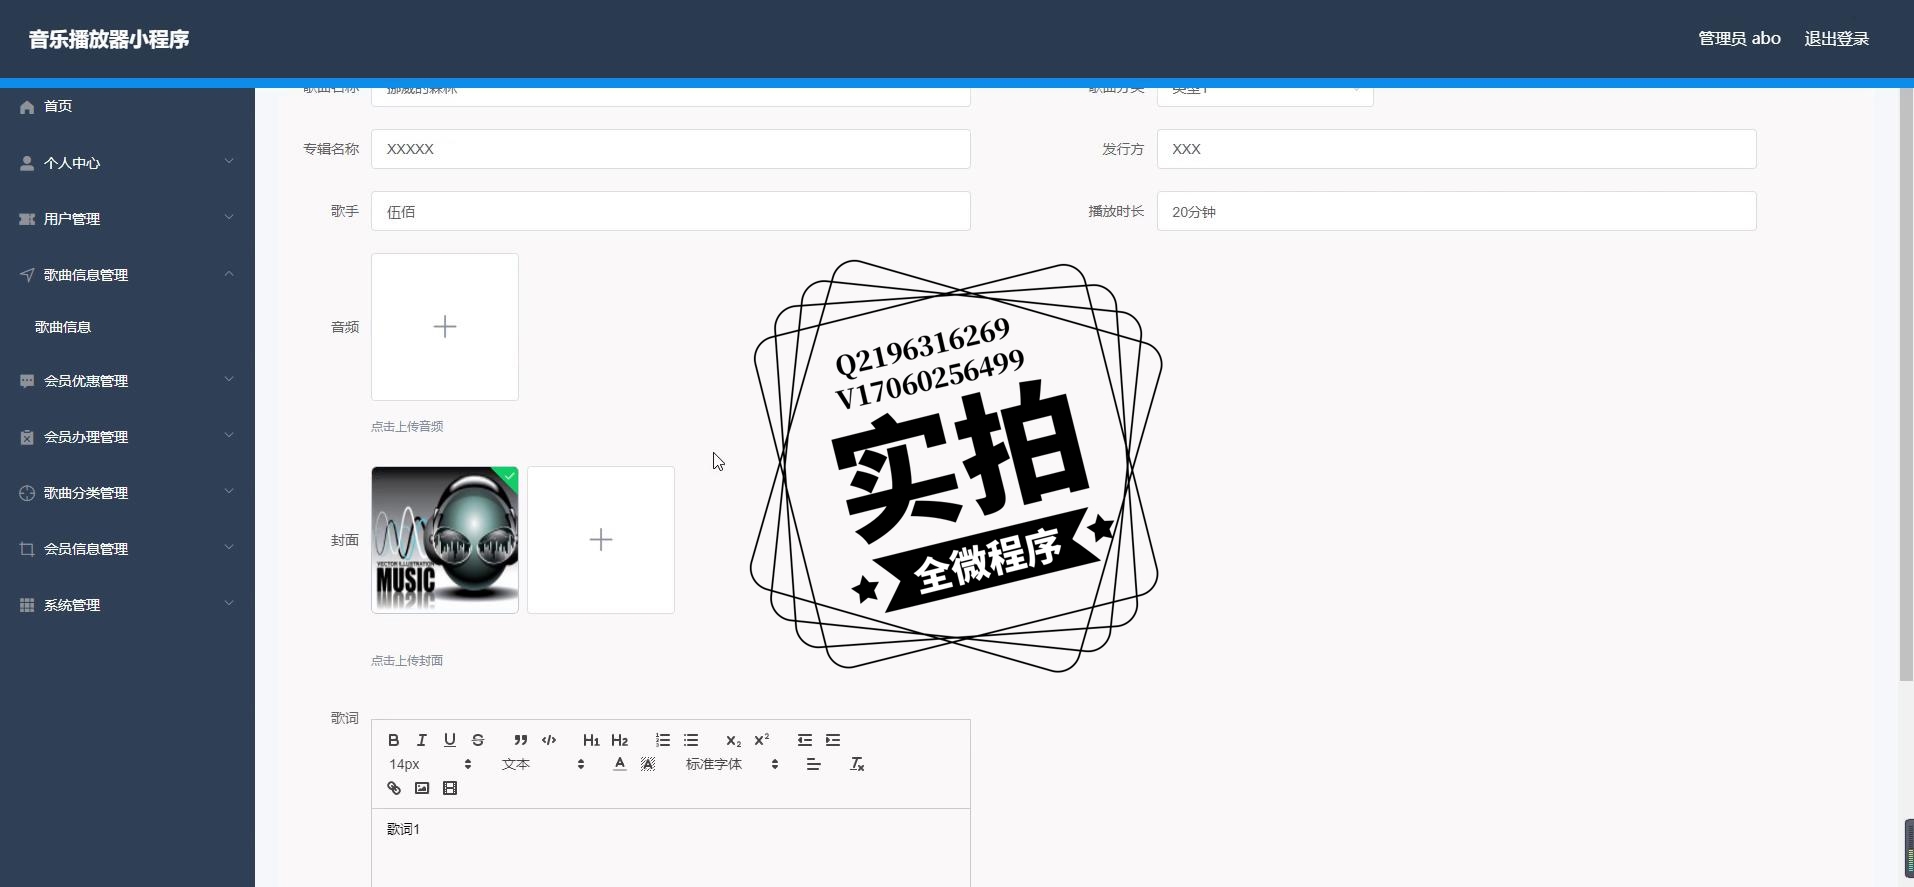Expand the 系统管理 sidebar menu
The image size is (1914, 887).
127,604
